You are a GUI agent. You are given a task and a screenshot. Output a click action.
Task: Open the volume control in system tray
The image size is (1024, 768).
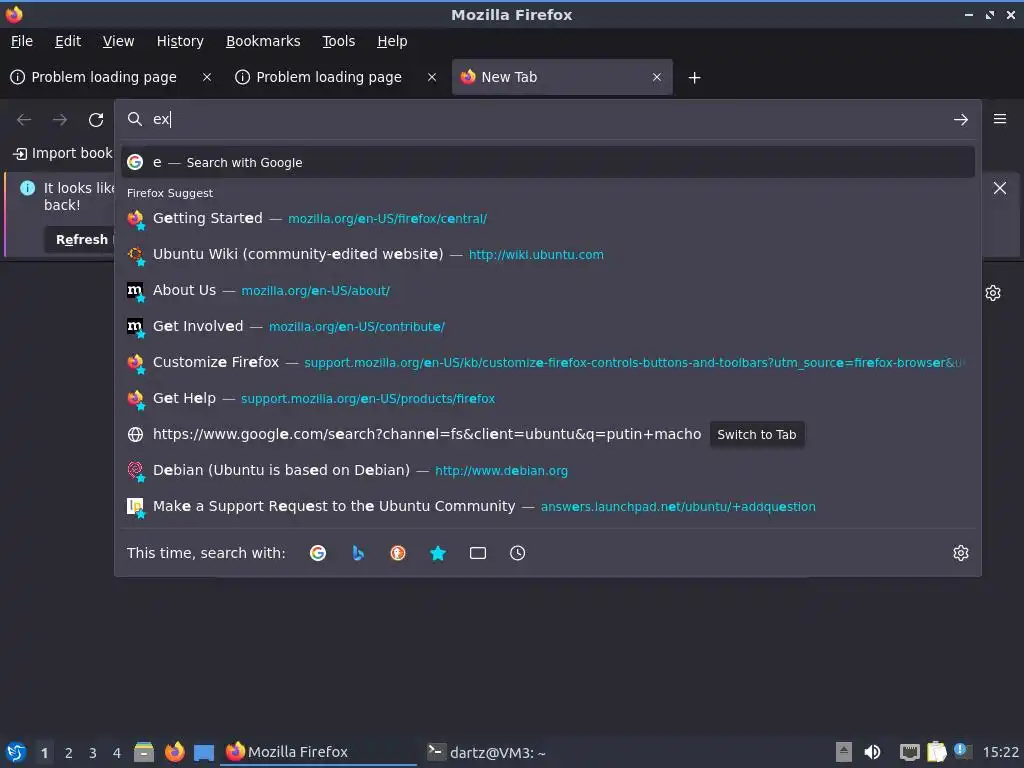872,752
